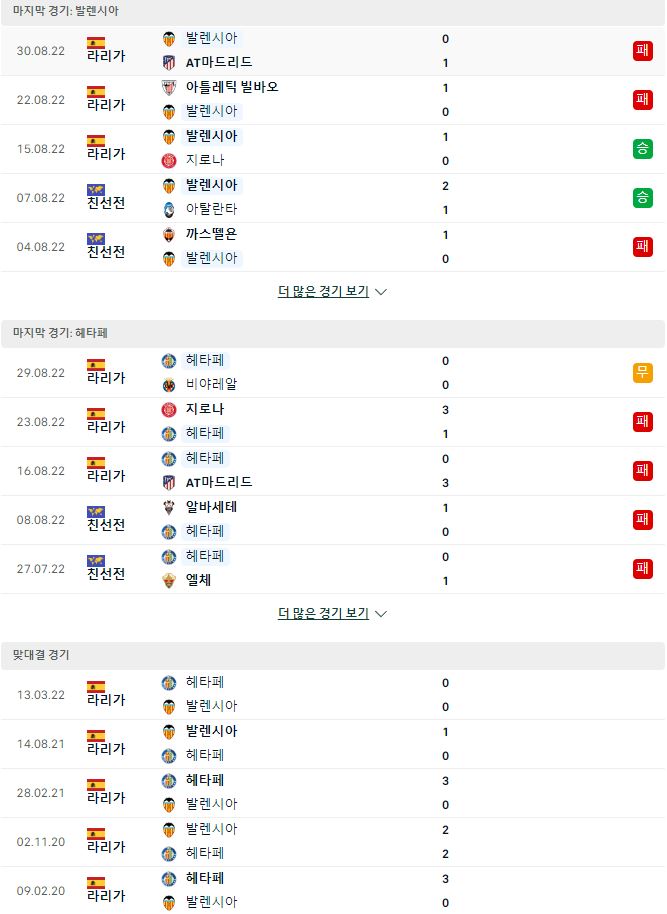Click the AT마드리드 crest in 30.08.22 match
The height and width of the screenshot is (914, 667).
pos(168,62)
